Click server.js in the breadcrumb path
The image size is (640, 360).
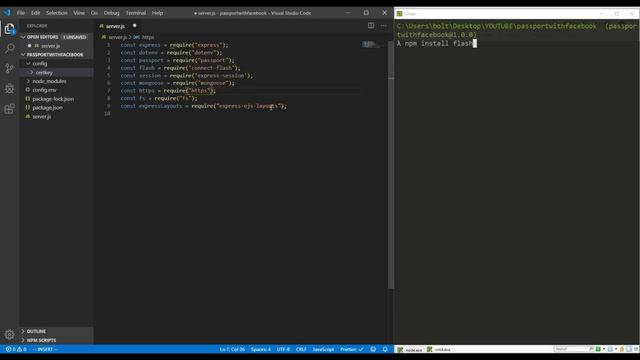click(x=118, y=37)
